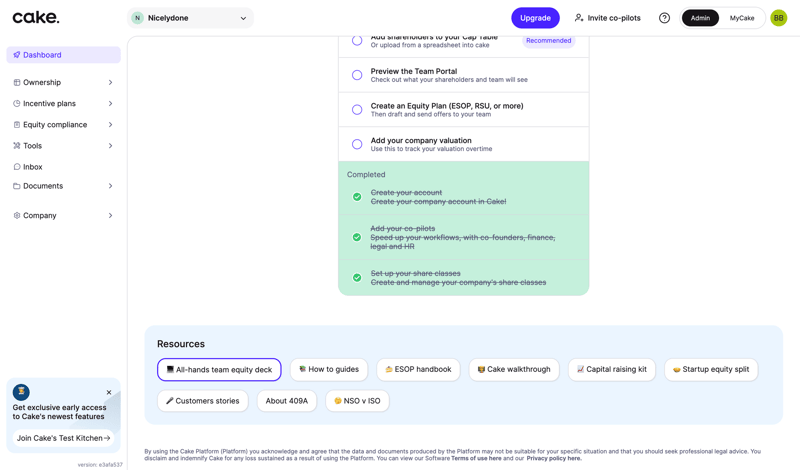Image resolution: width=800 pixels, height=470 pixels.
Task: Switch to the MyCake view toggle
Action: [742, 18]
